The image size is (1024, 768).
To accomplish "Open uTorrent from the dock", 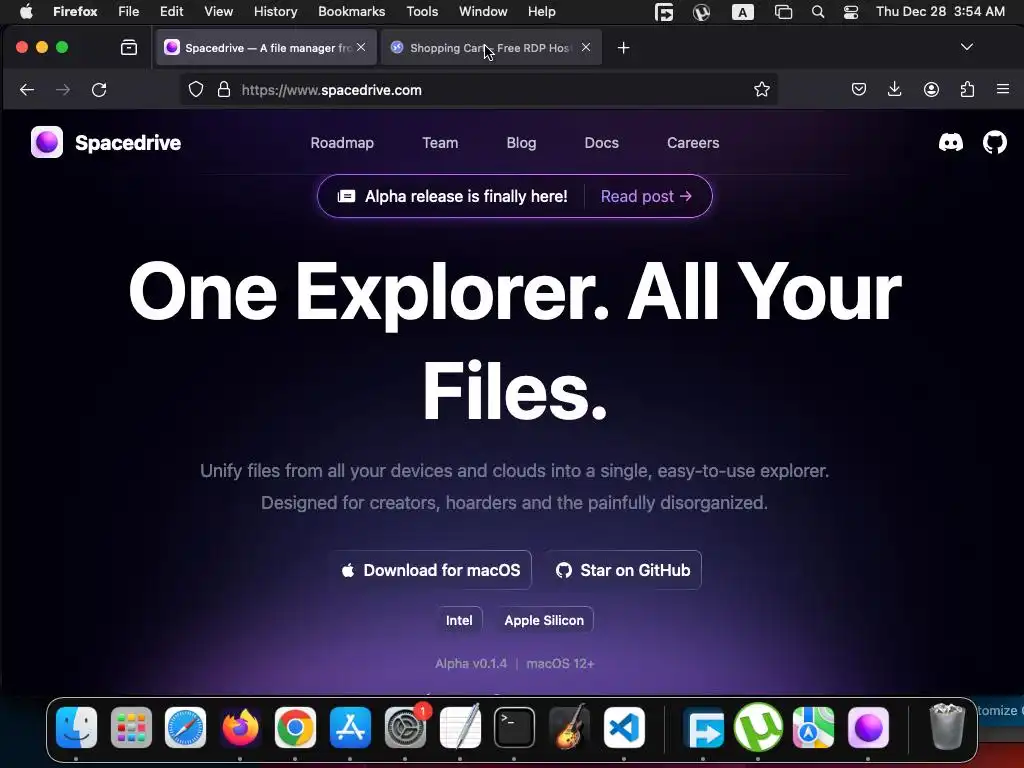I will [x=758, y=728].
